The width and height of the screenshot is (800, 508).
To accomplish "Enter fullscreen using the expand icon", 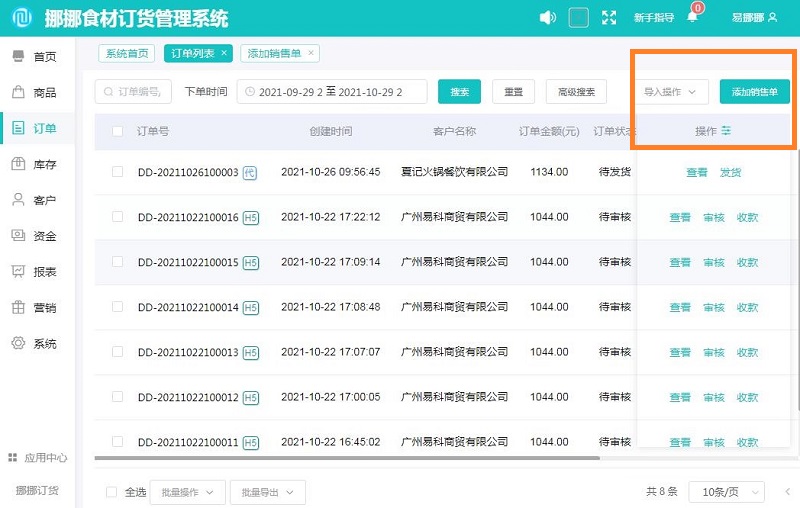I will click(x=609, y=17).
